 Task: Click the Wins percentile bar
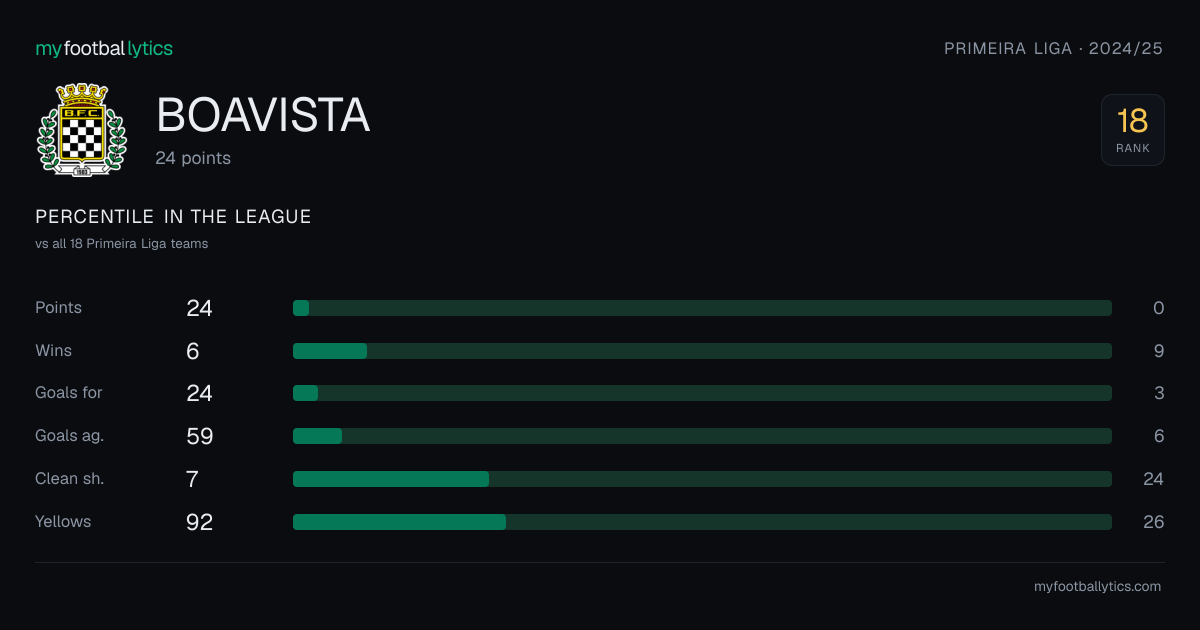[702, 351]
